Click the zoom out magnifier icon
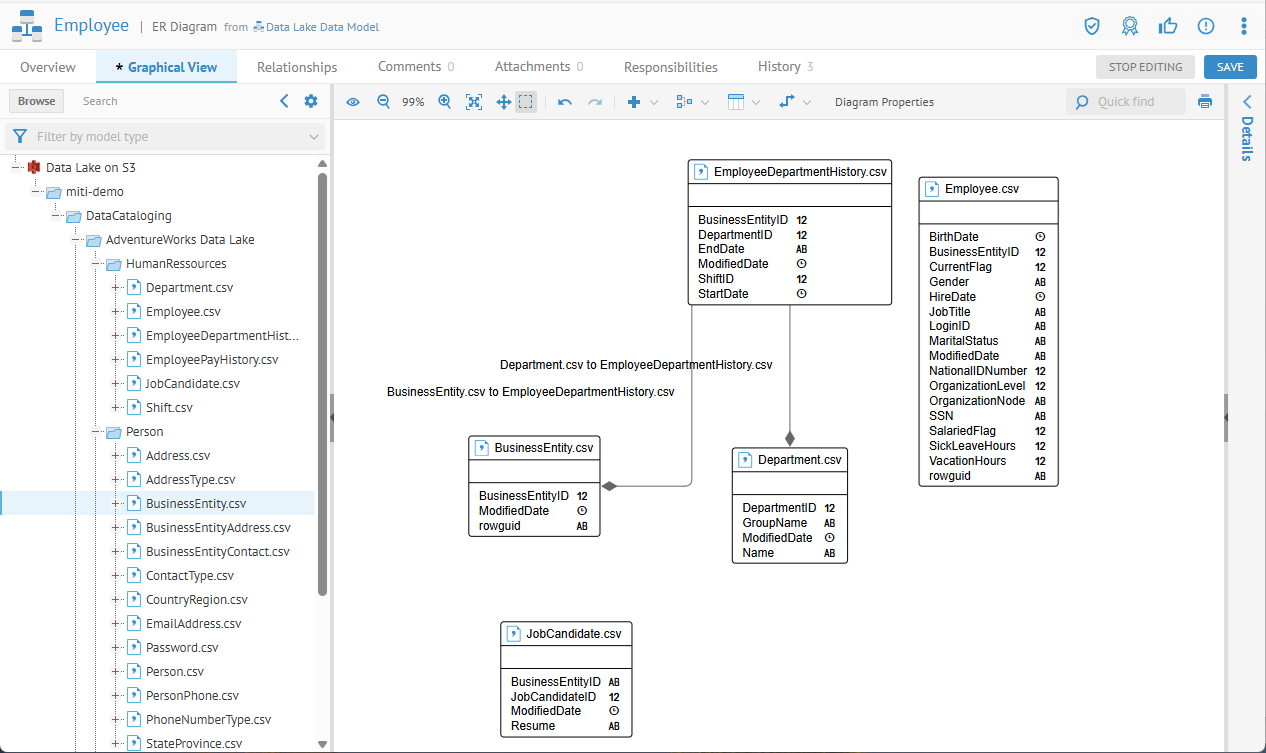Image resolution: width=1266 pixels, height=753 pixels. [x=383, y=102]
